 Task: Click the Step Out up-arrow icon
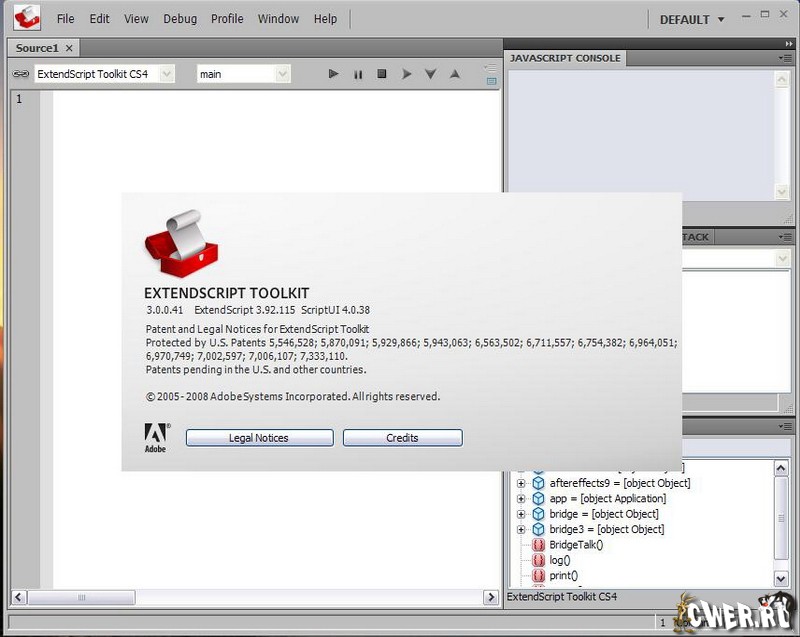(455, 74)
